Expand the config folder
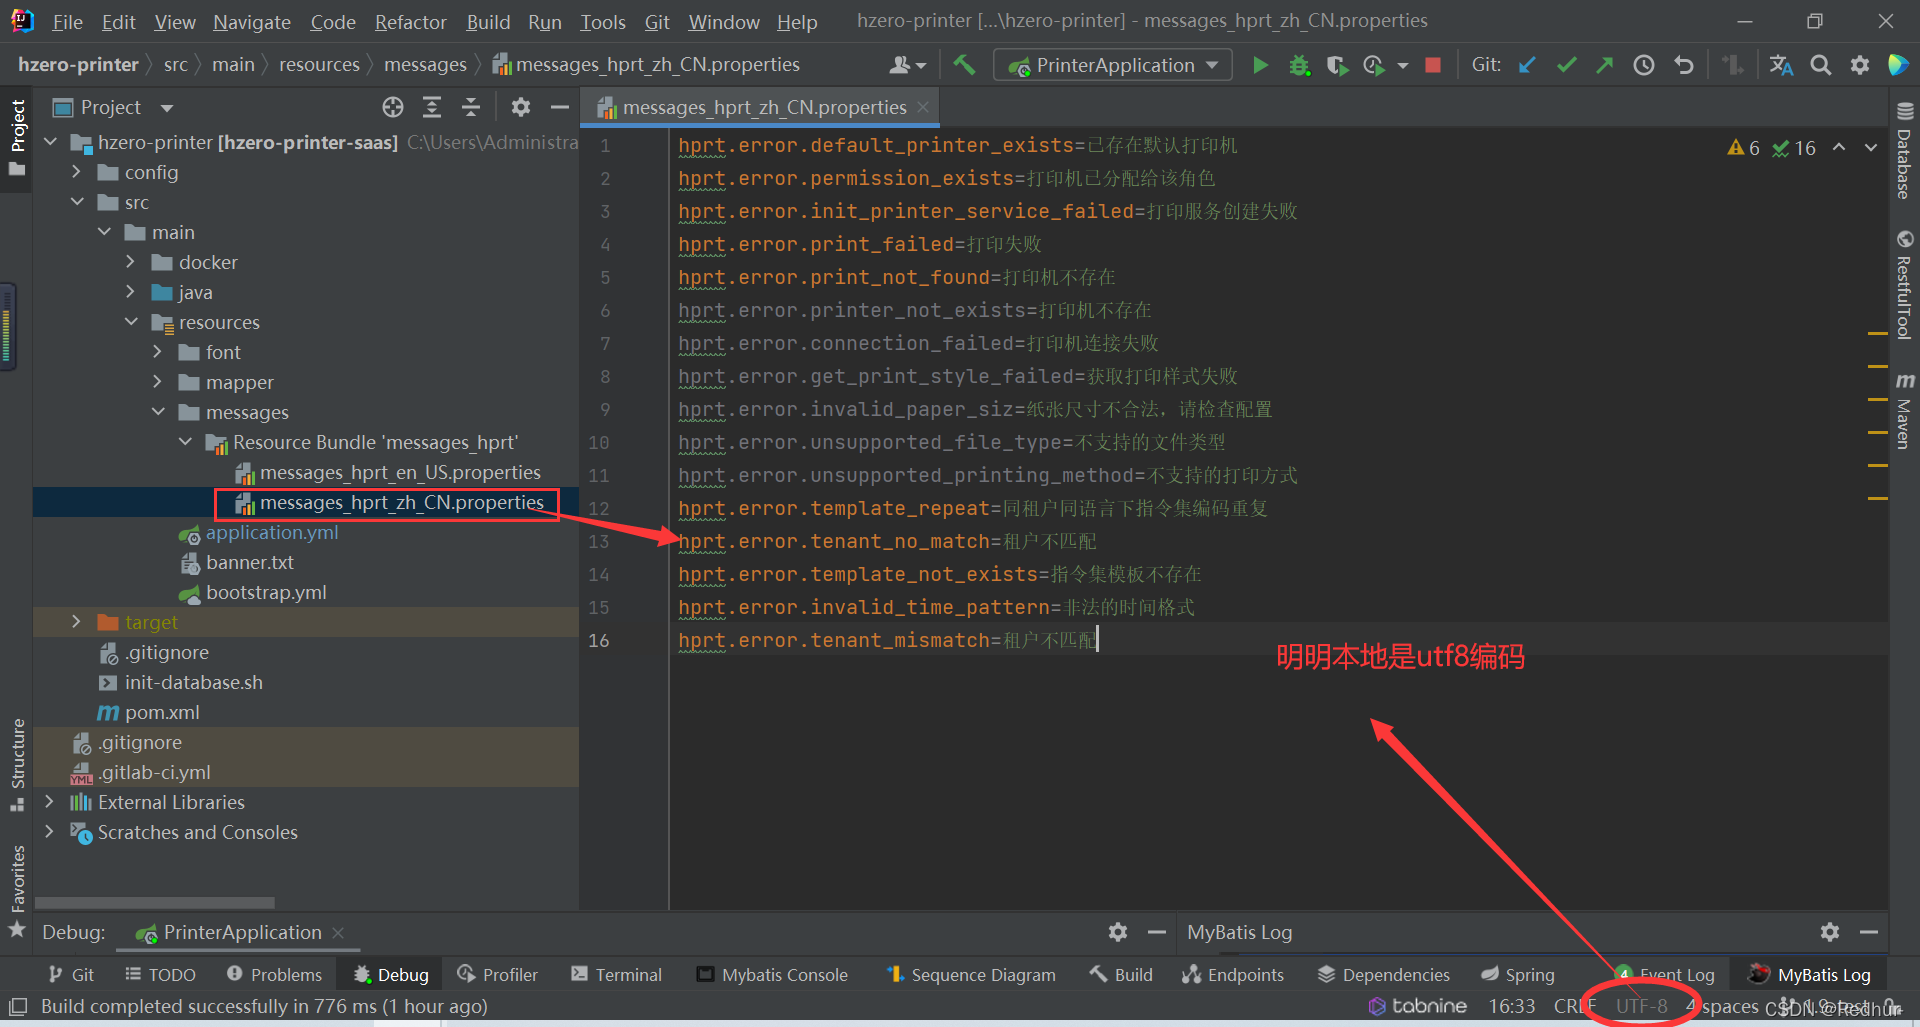The height and width of the screenshot is (1027, 1920). 77,172
